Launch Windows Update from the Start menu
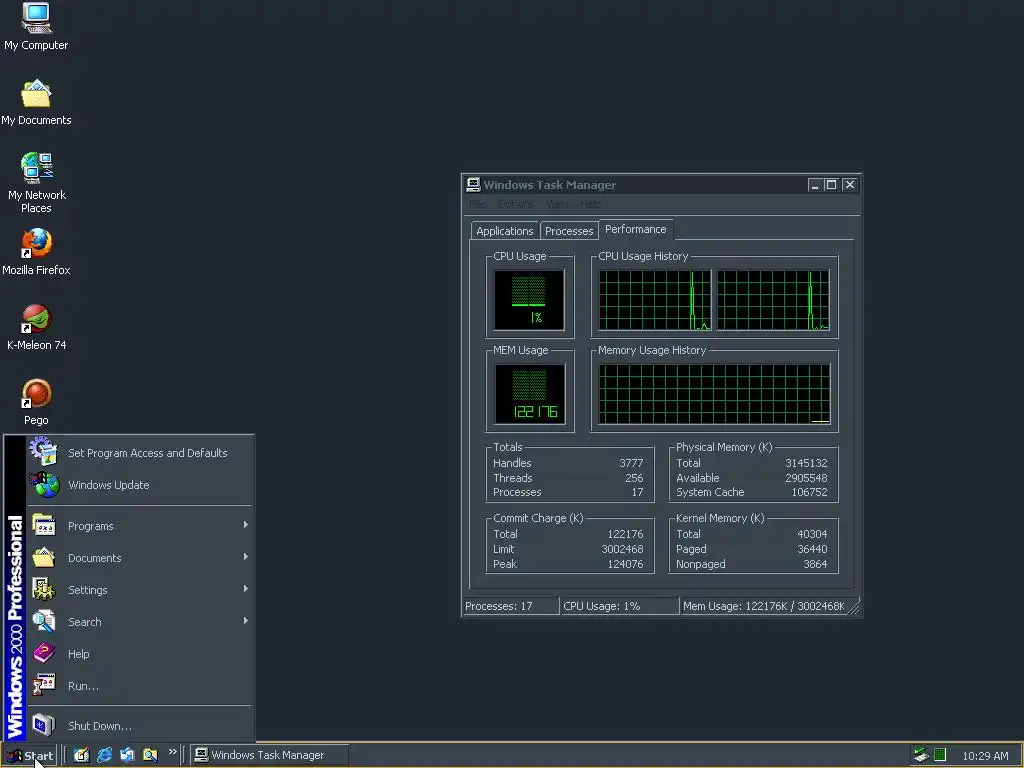The height and width of the screenshot is (768, 1024). (140, 485)
